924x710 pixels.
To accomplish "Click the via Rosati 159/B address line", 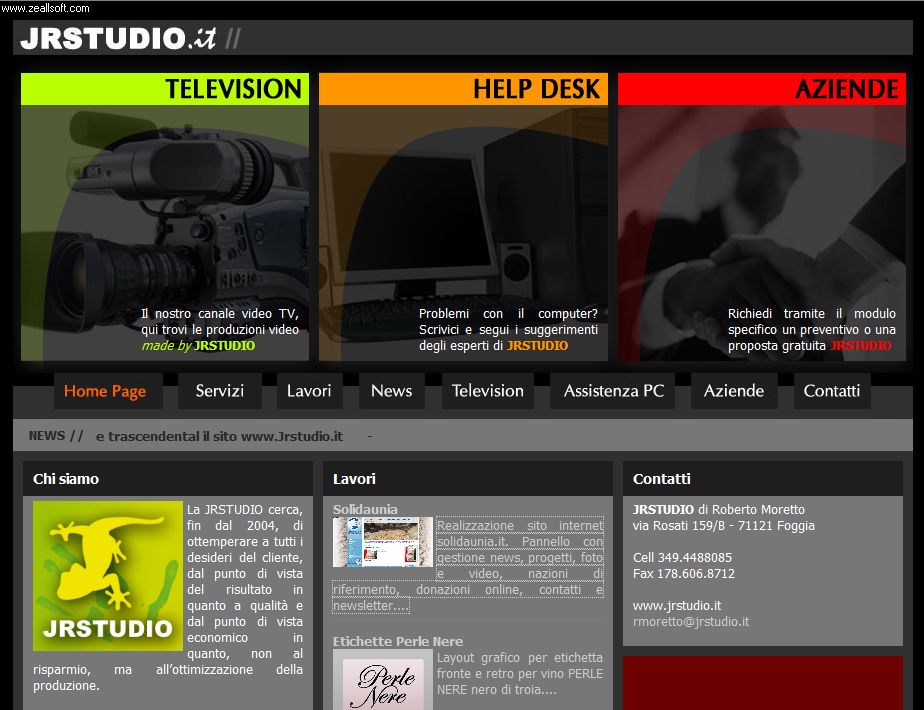I will point(724,526).
